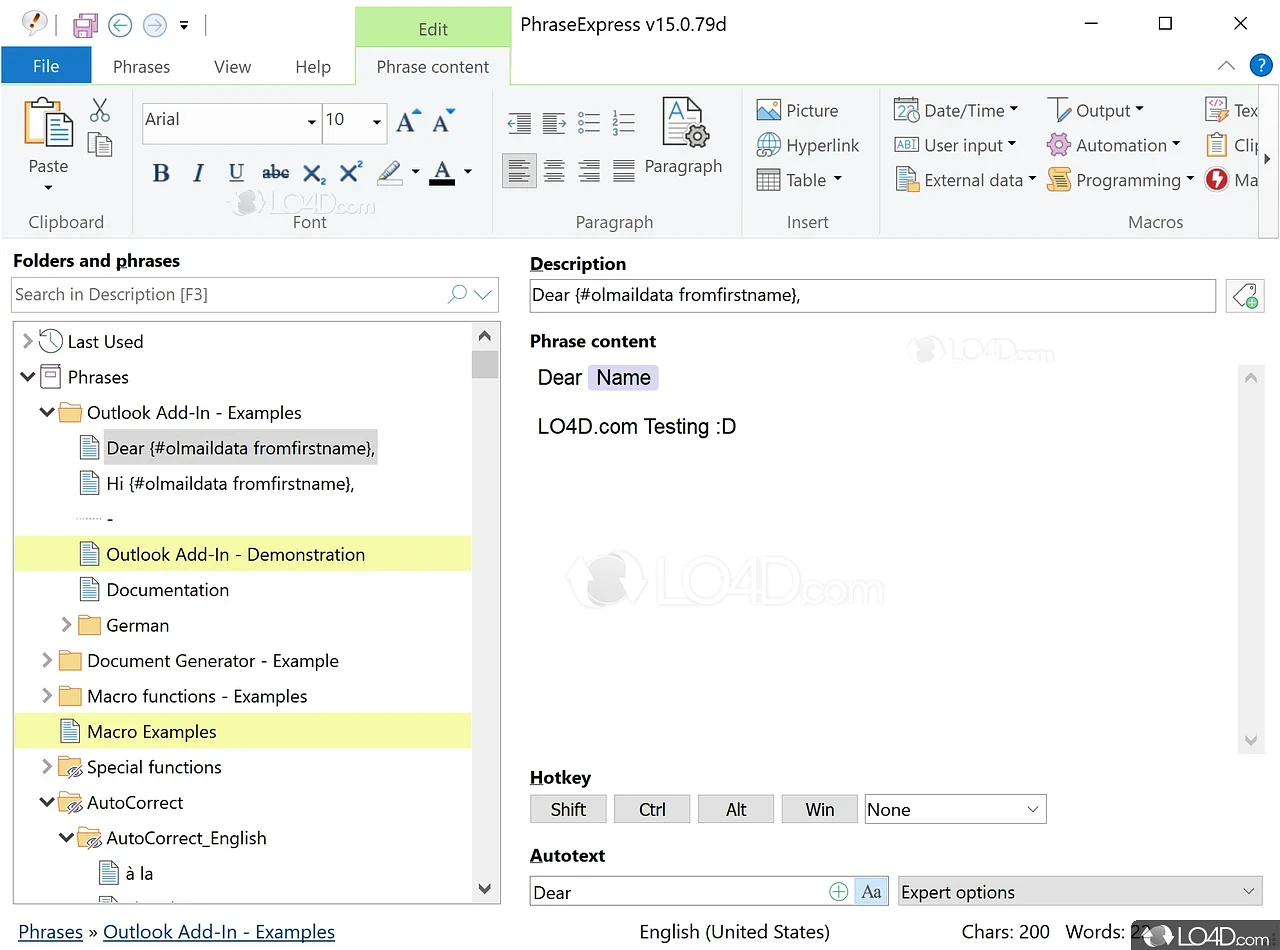Open the Date/Time macro menu
The height and width of the screenshot is (950, 1280).
(956, 110)
